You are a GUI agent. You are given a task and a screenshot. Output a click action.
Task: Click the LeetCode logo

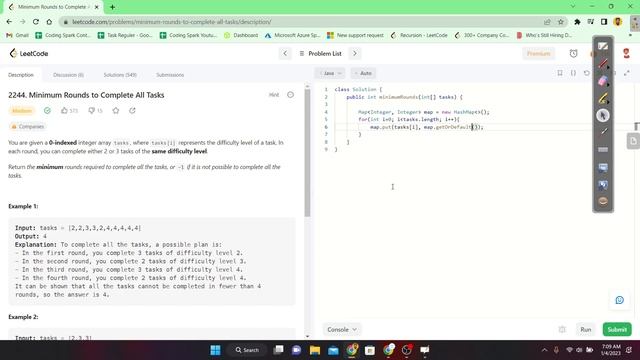pos(29,53)
